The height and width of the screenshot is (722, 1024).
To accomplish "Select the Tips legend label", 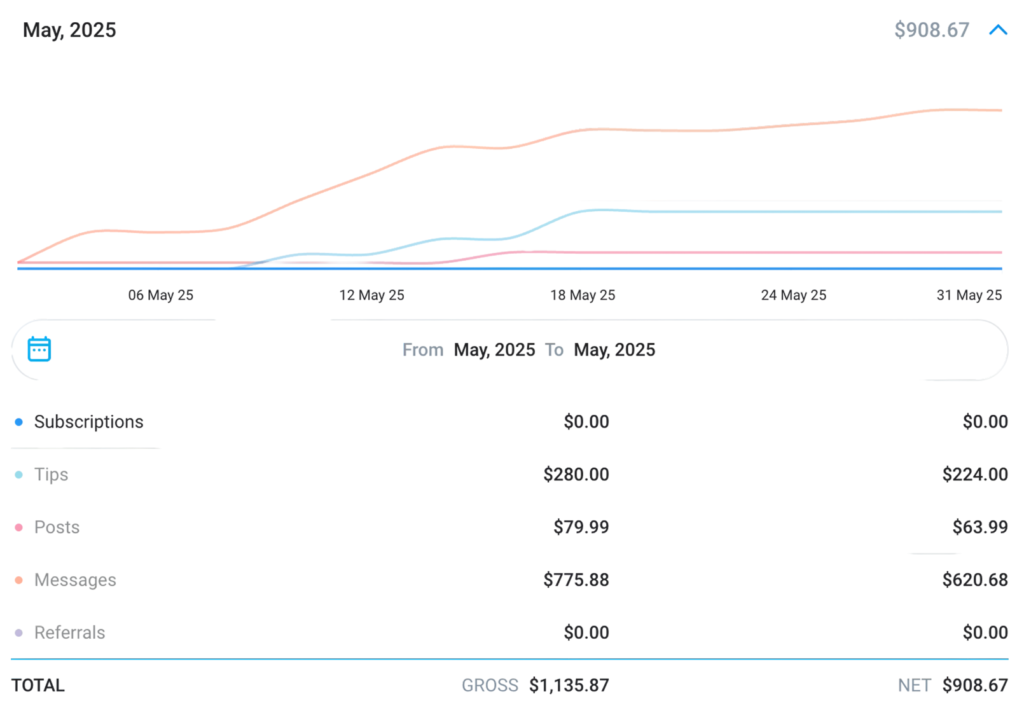I will [x=51, y=475].
